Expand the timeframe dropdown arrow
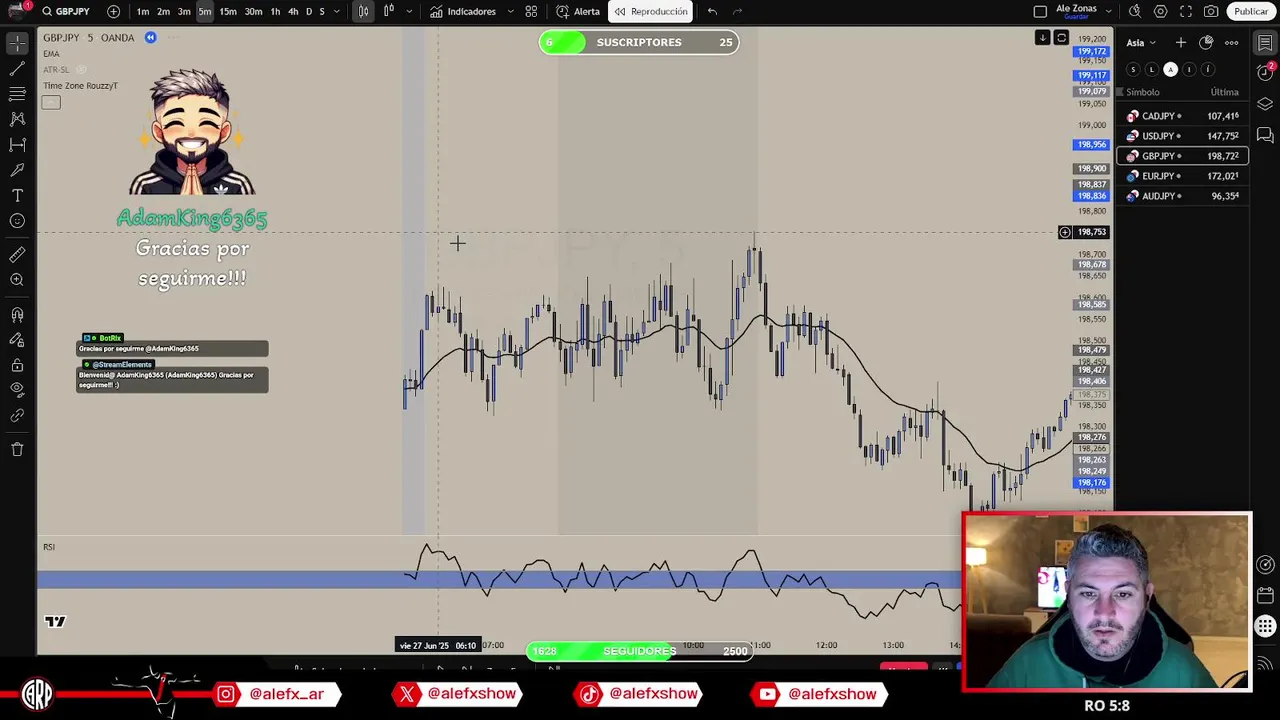The image size is (1280, 720). pyautogui.click(x=336, y=12)
